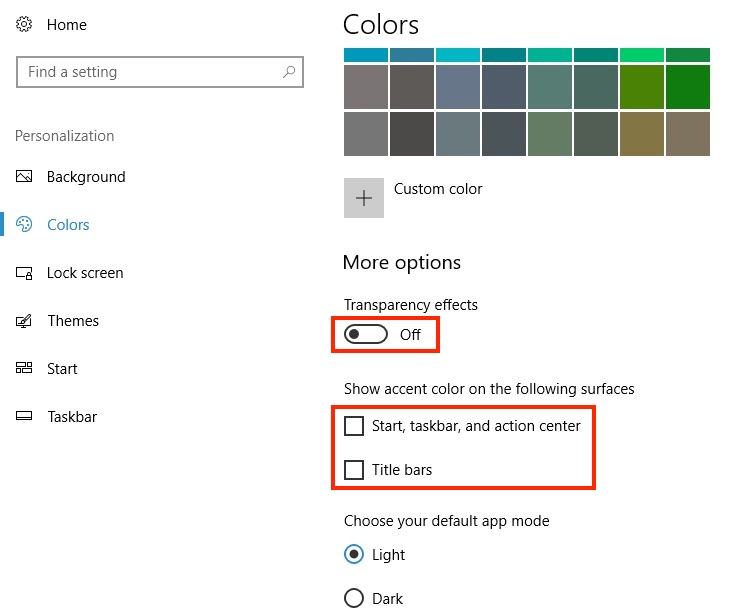Add a custom color with plus button

coord(364,198)
